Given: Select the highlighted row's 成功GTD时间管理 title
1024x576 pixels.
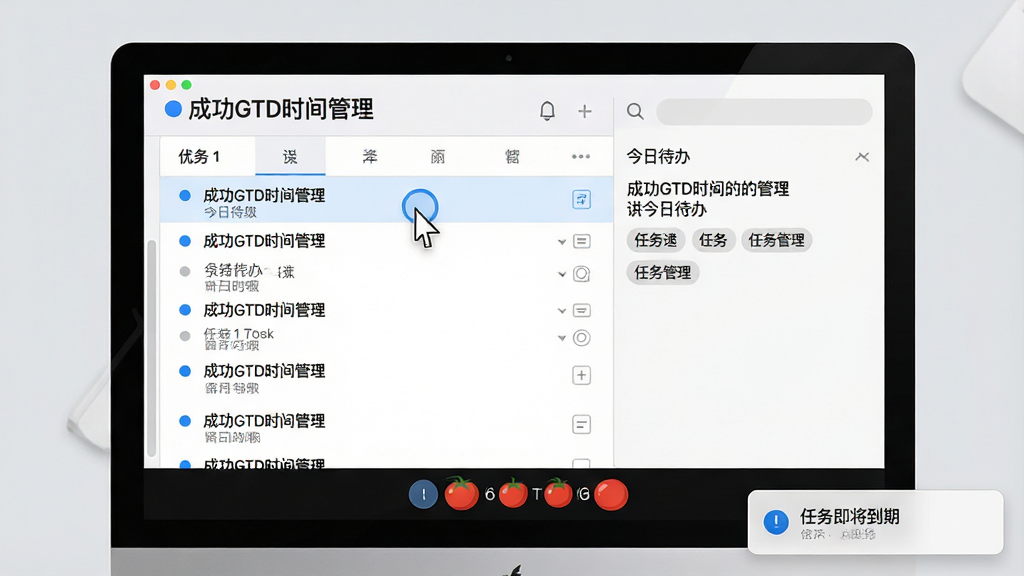Looking at the screenshot, I should pyautogui.click(x=264, y=195).
